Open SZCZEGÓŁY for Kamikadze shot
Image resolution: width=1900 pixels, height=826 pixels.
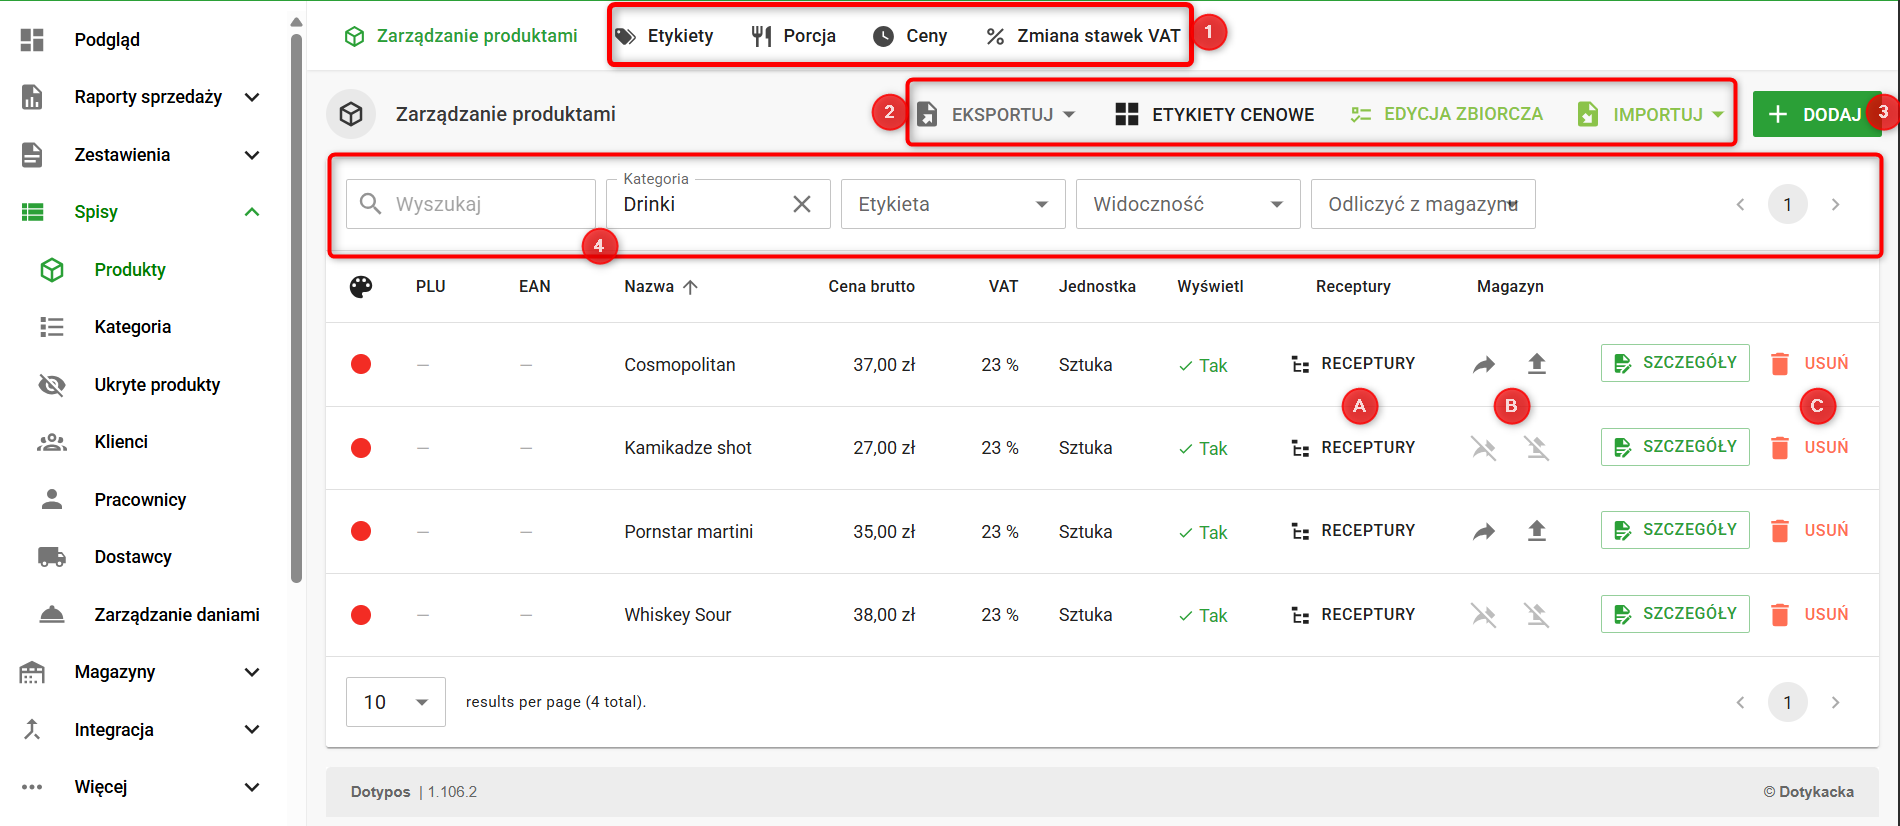[x=1674, y=447]
